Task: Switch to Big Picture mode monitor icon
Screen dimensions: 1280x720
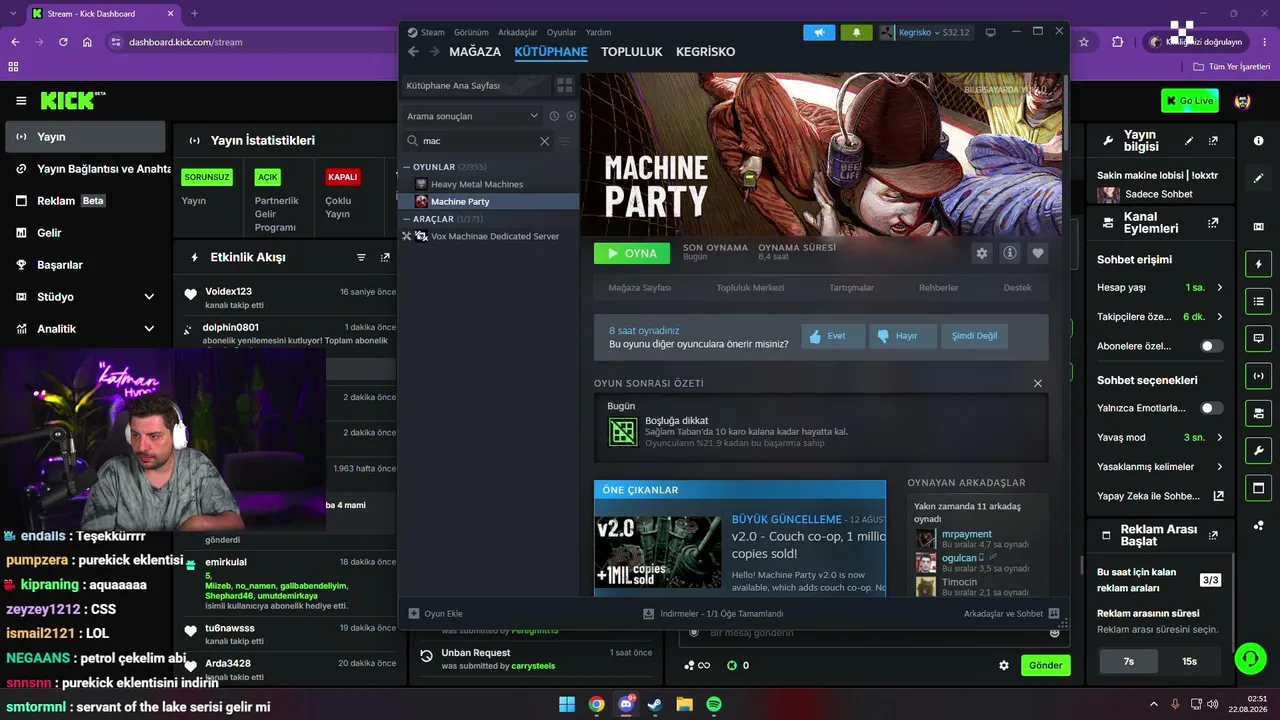Action: pos(991,32)
